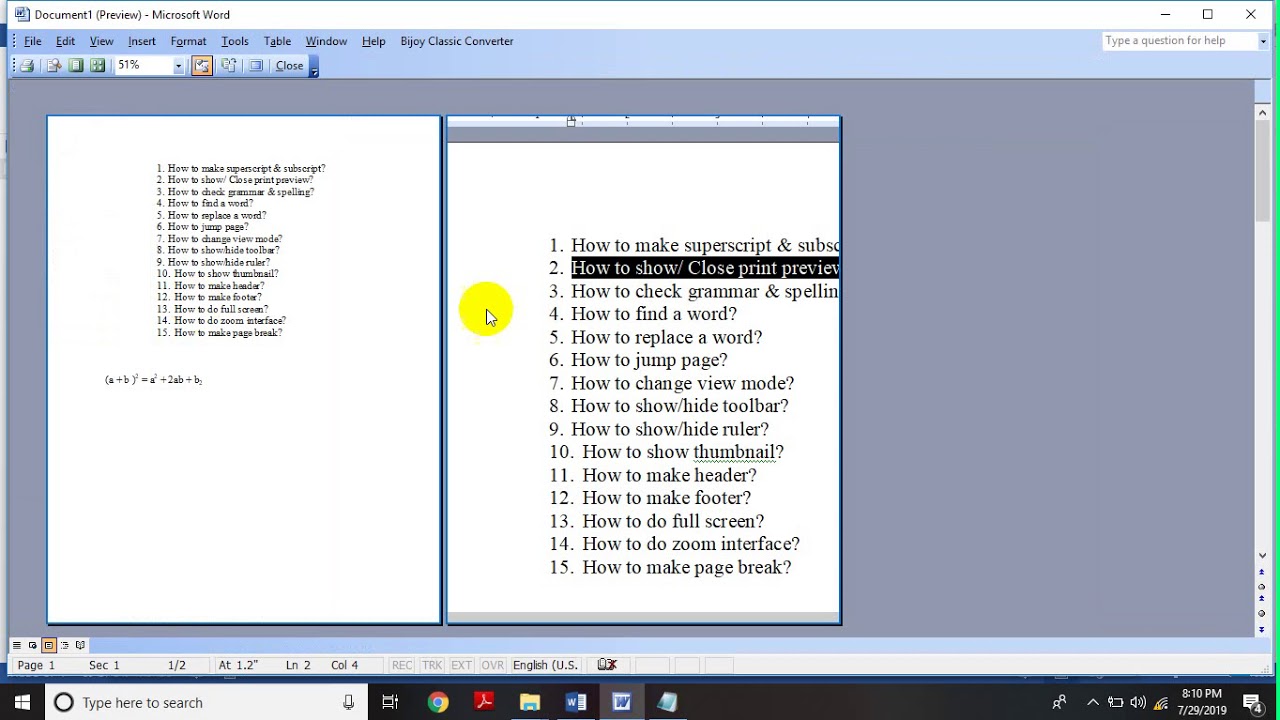Click the line 'How to jump page?' on page two
The height and width of the screenshot is (720, 1280).
[x=649, y=360]
